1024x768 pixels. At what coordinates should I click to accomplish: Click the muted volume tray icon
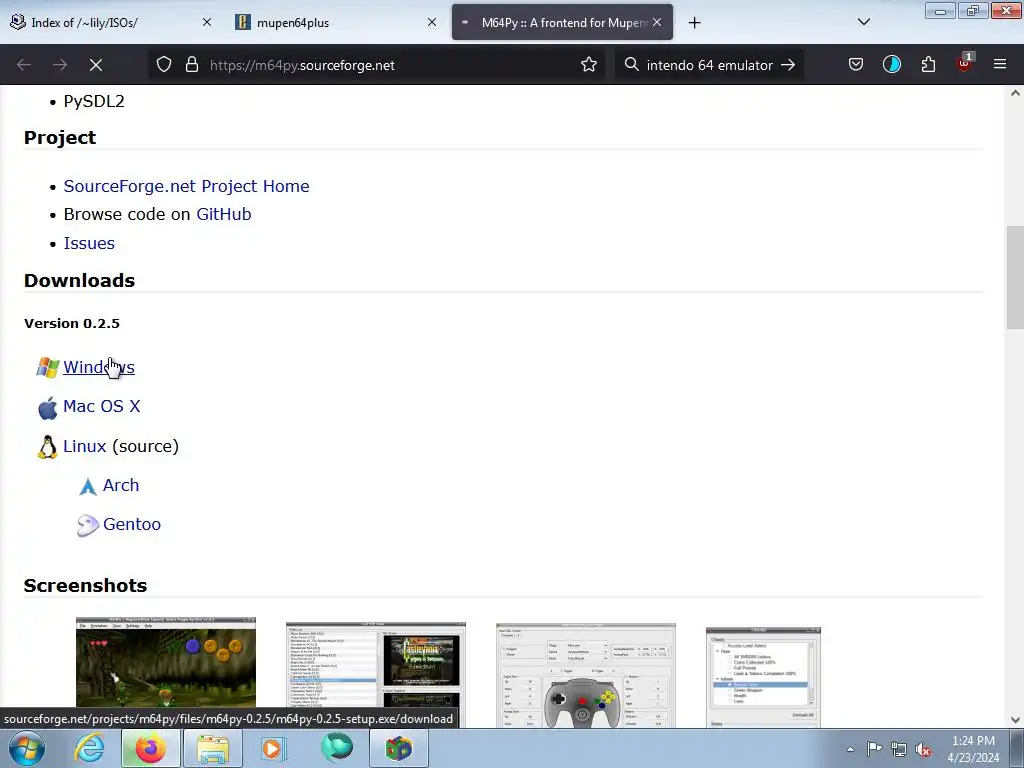(923, 749)
